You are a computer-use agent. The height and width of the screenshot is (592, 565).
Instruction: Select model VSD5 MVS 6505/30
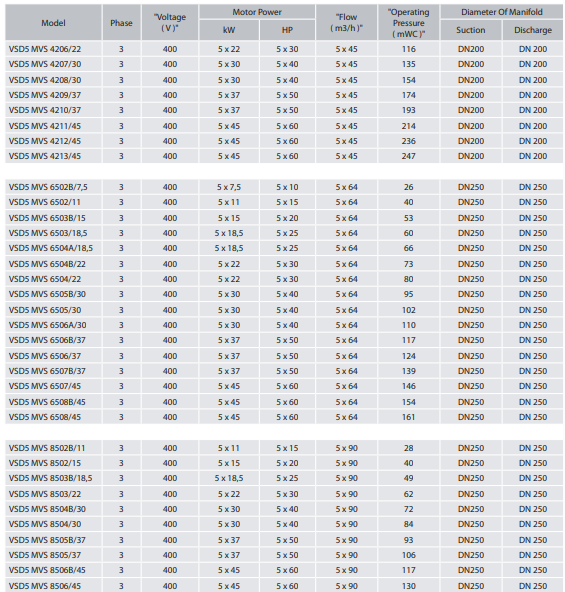click(x=45, y=310)
